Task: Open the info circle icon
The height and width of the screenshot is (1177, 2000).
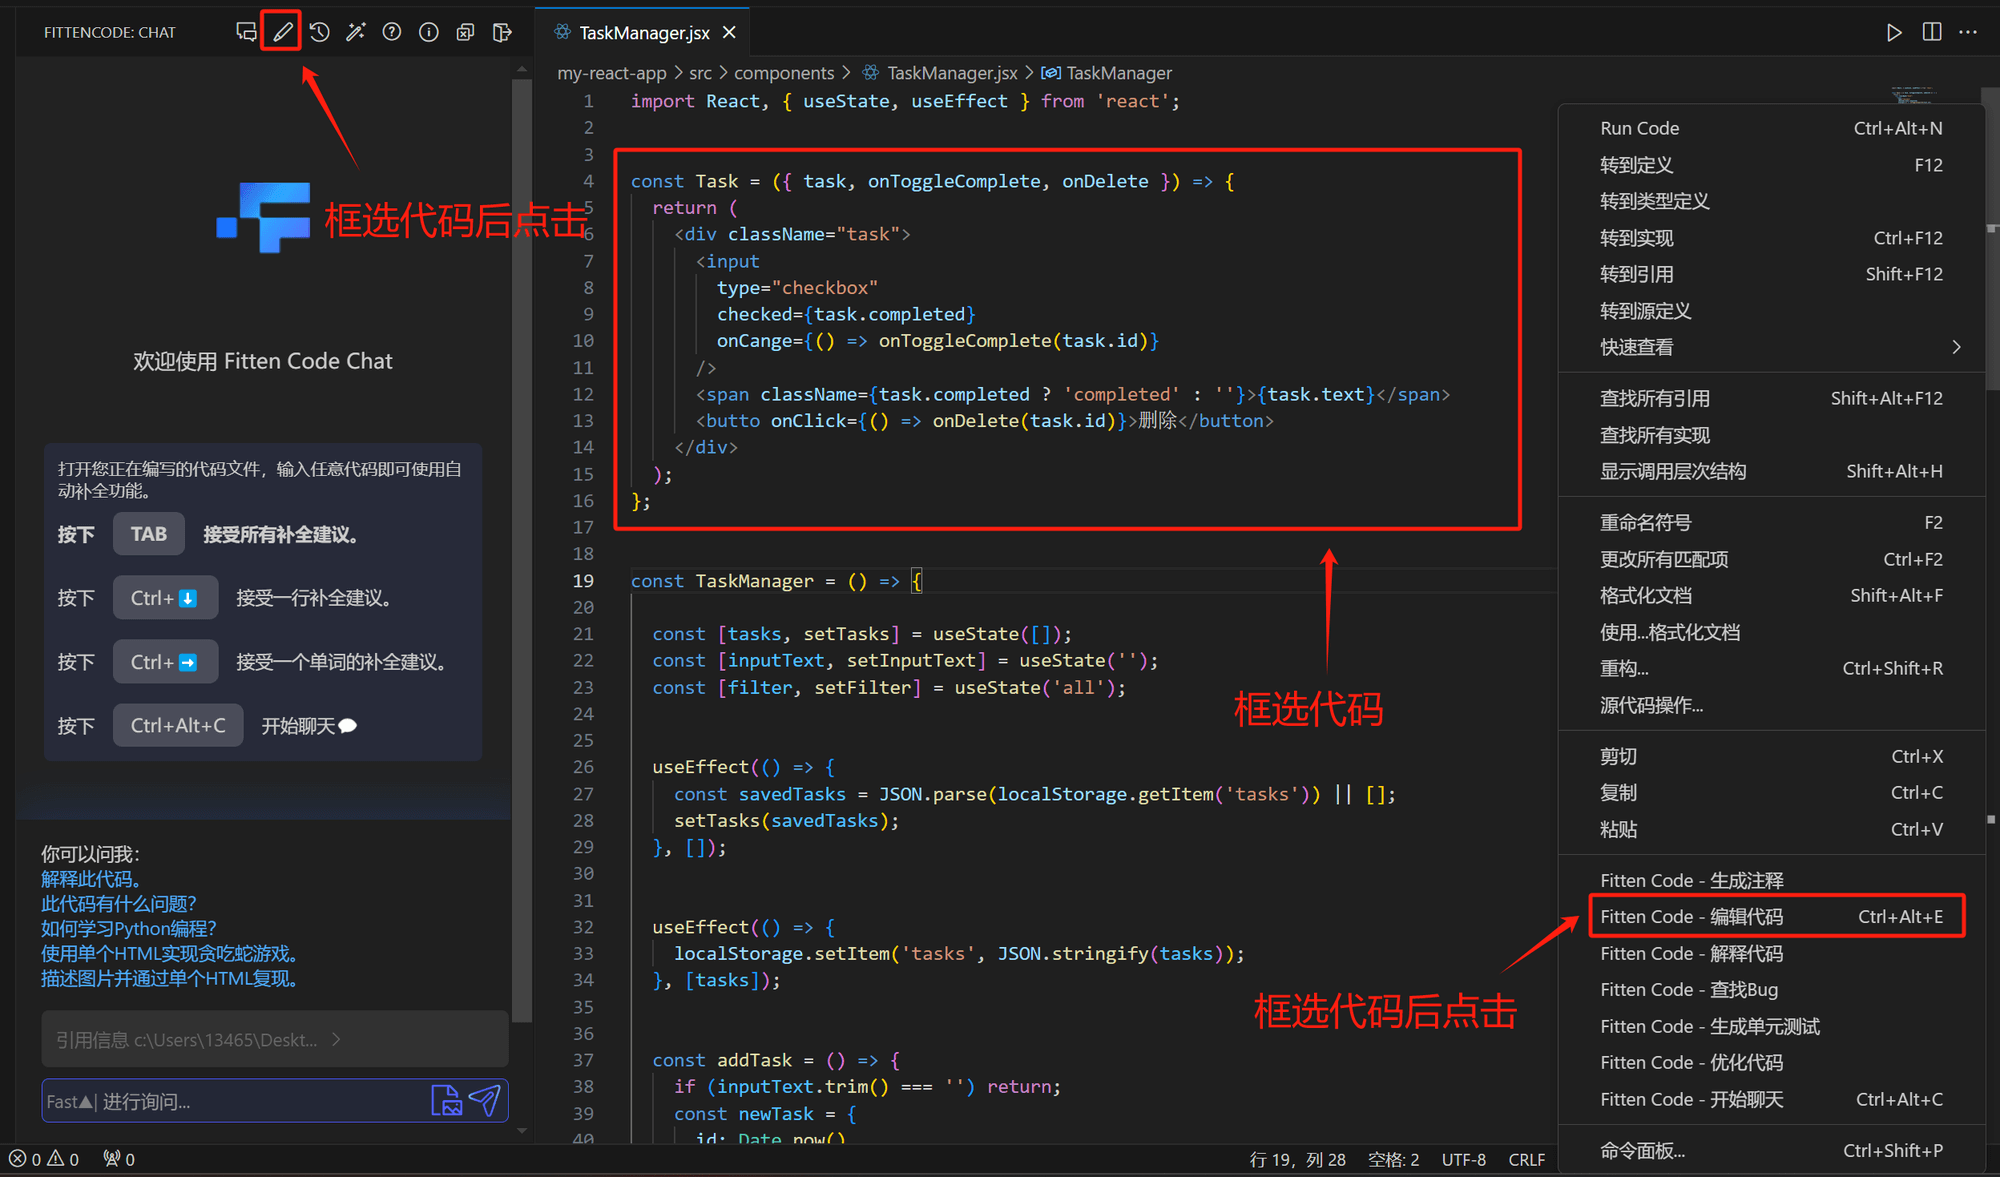Action: [428, 32]
